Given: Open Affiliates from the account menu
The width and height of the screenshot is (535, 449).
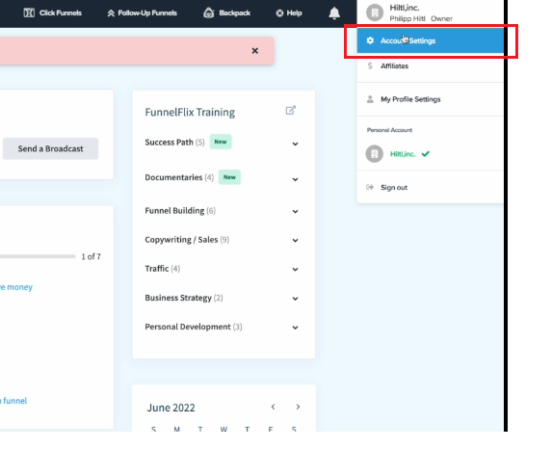Looking at the screenshot, I should click(x=430, y=66).
